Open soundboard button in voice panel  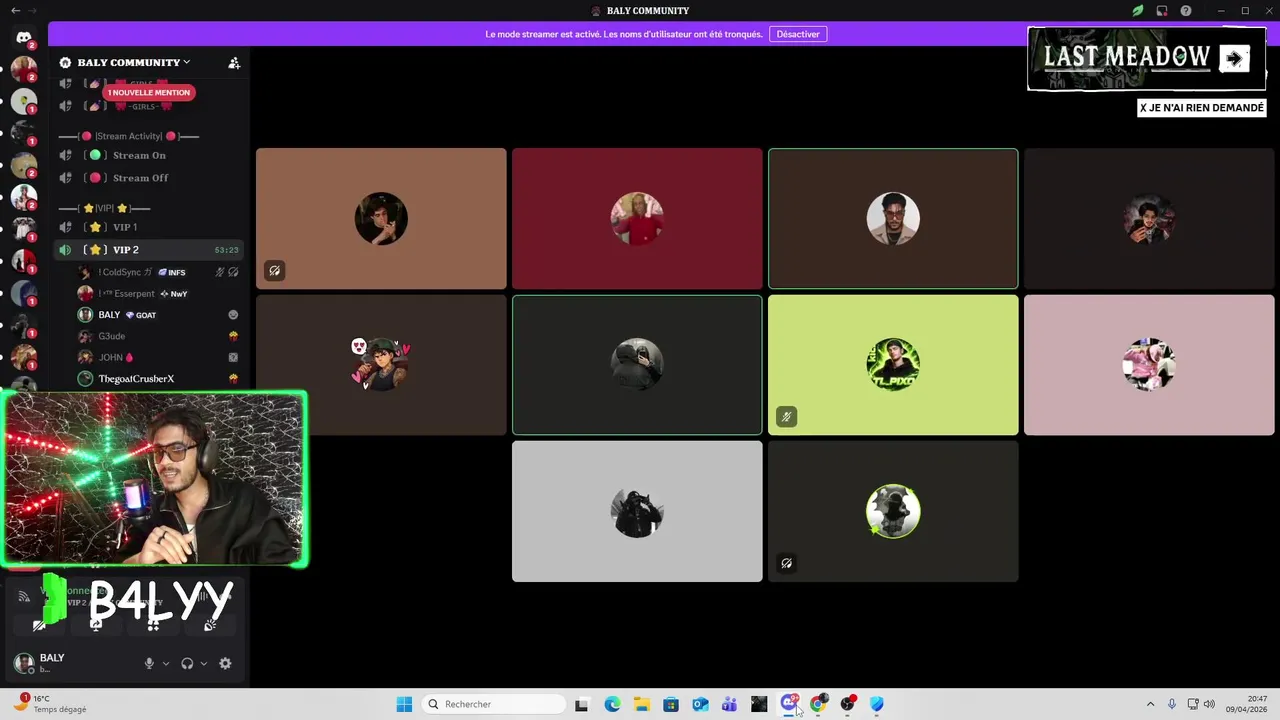click(210, 625)
